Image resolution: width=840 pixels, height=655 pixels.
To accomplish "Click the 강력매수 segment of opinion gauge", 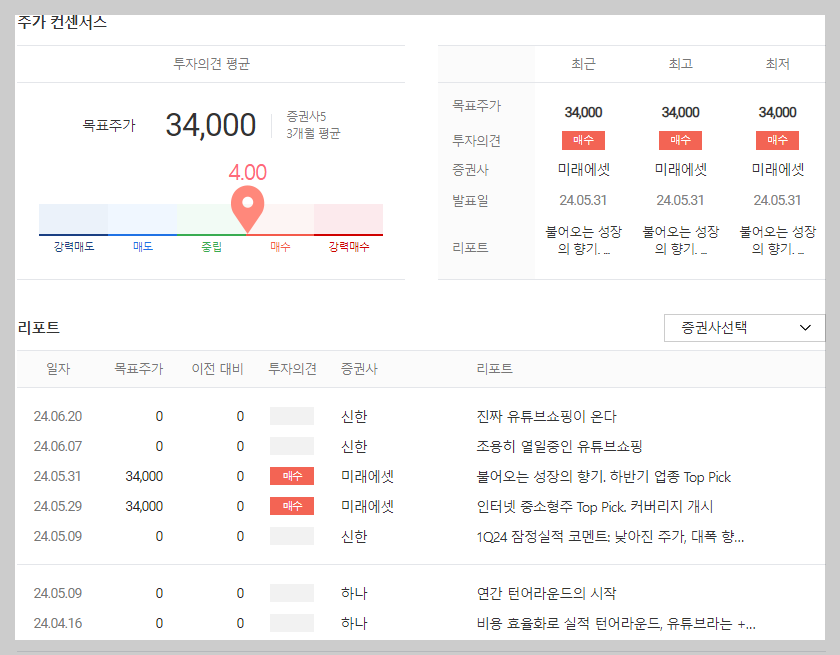I will click(348, 220).
